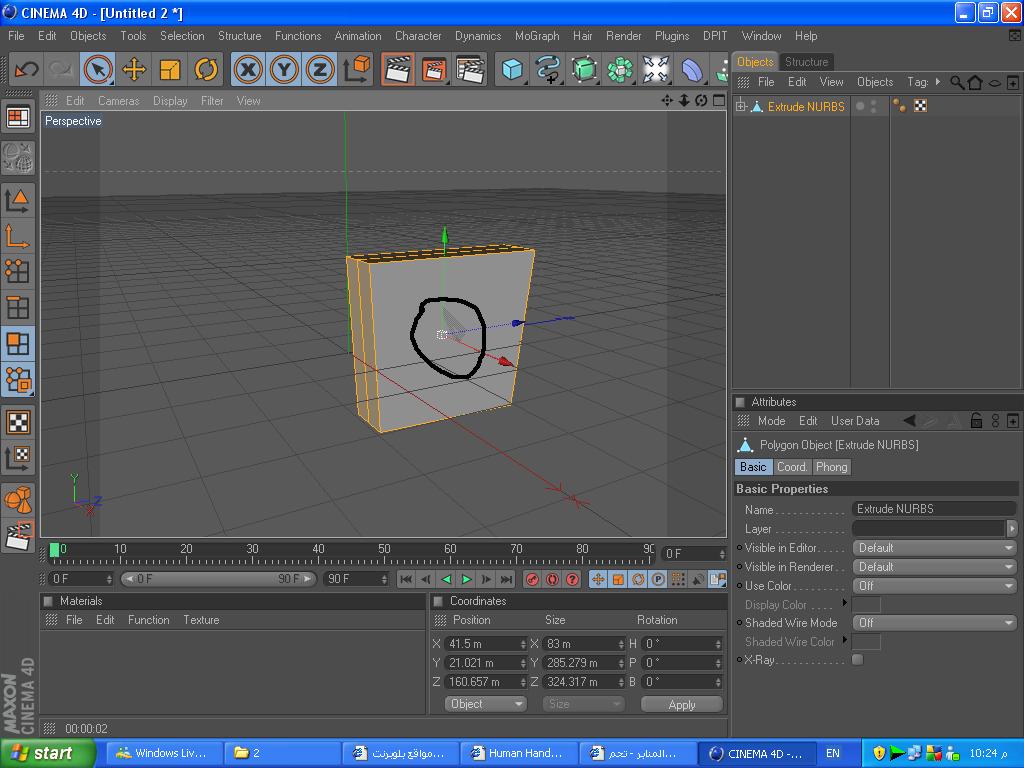Play the animation forward
The height and width of the screenshot is (768, 1024).
click(466, 579)
